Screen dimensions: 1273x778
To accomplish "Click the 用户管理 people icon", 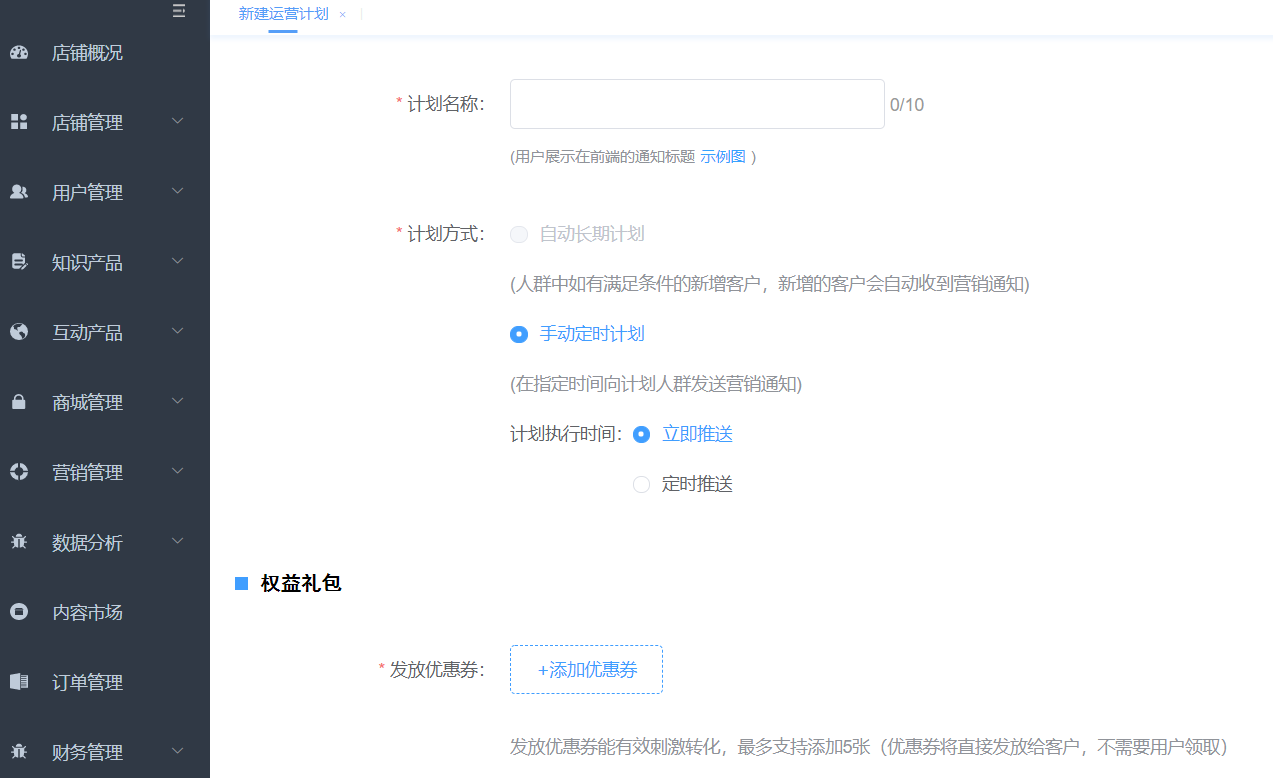I will (19, 192).
